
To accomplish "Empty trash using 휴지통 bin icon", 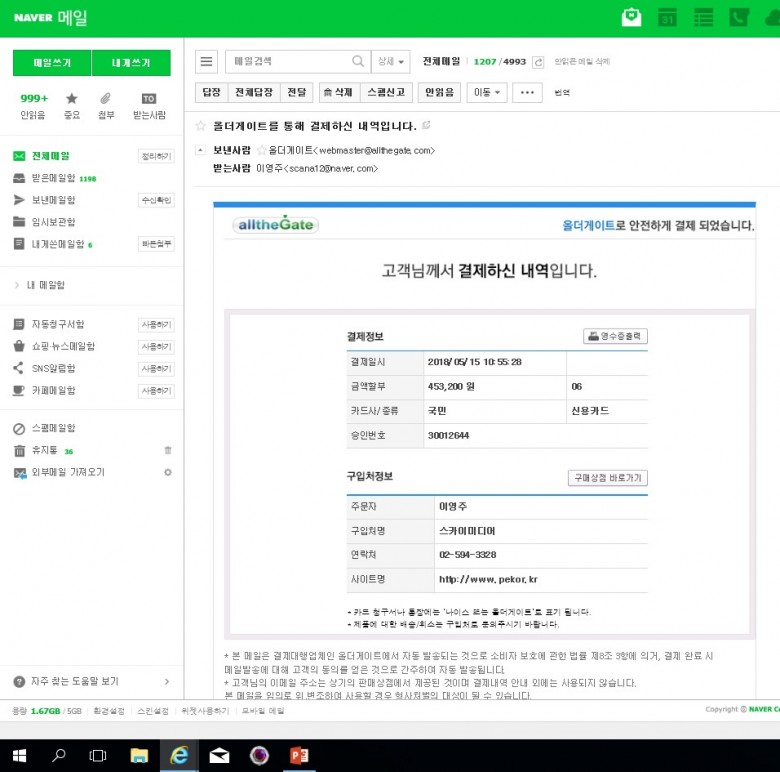I will (x=168, y=450).
